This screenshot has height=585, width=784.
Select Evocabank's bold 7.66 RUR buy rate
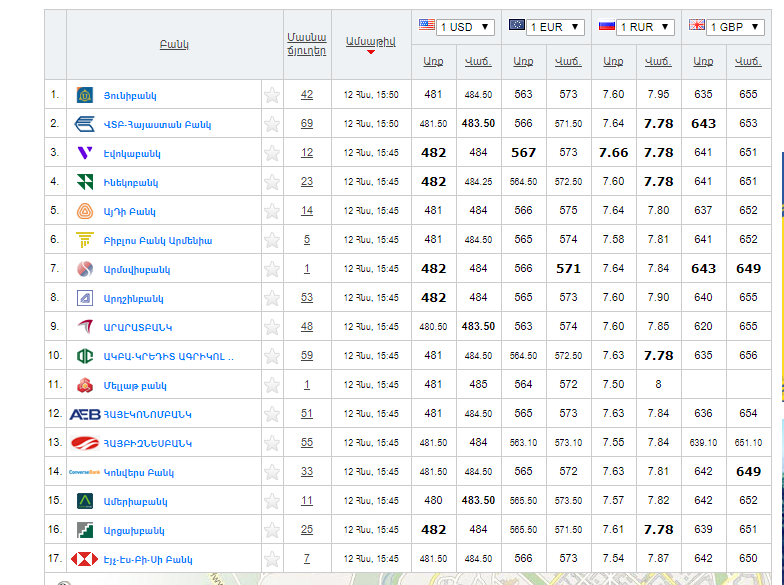(614, 153)
